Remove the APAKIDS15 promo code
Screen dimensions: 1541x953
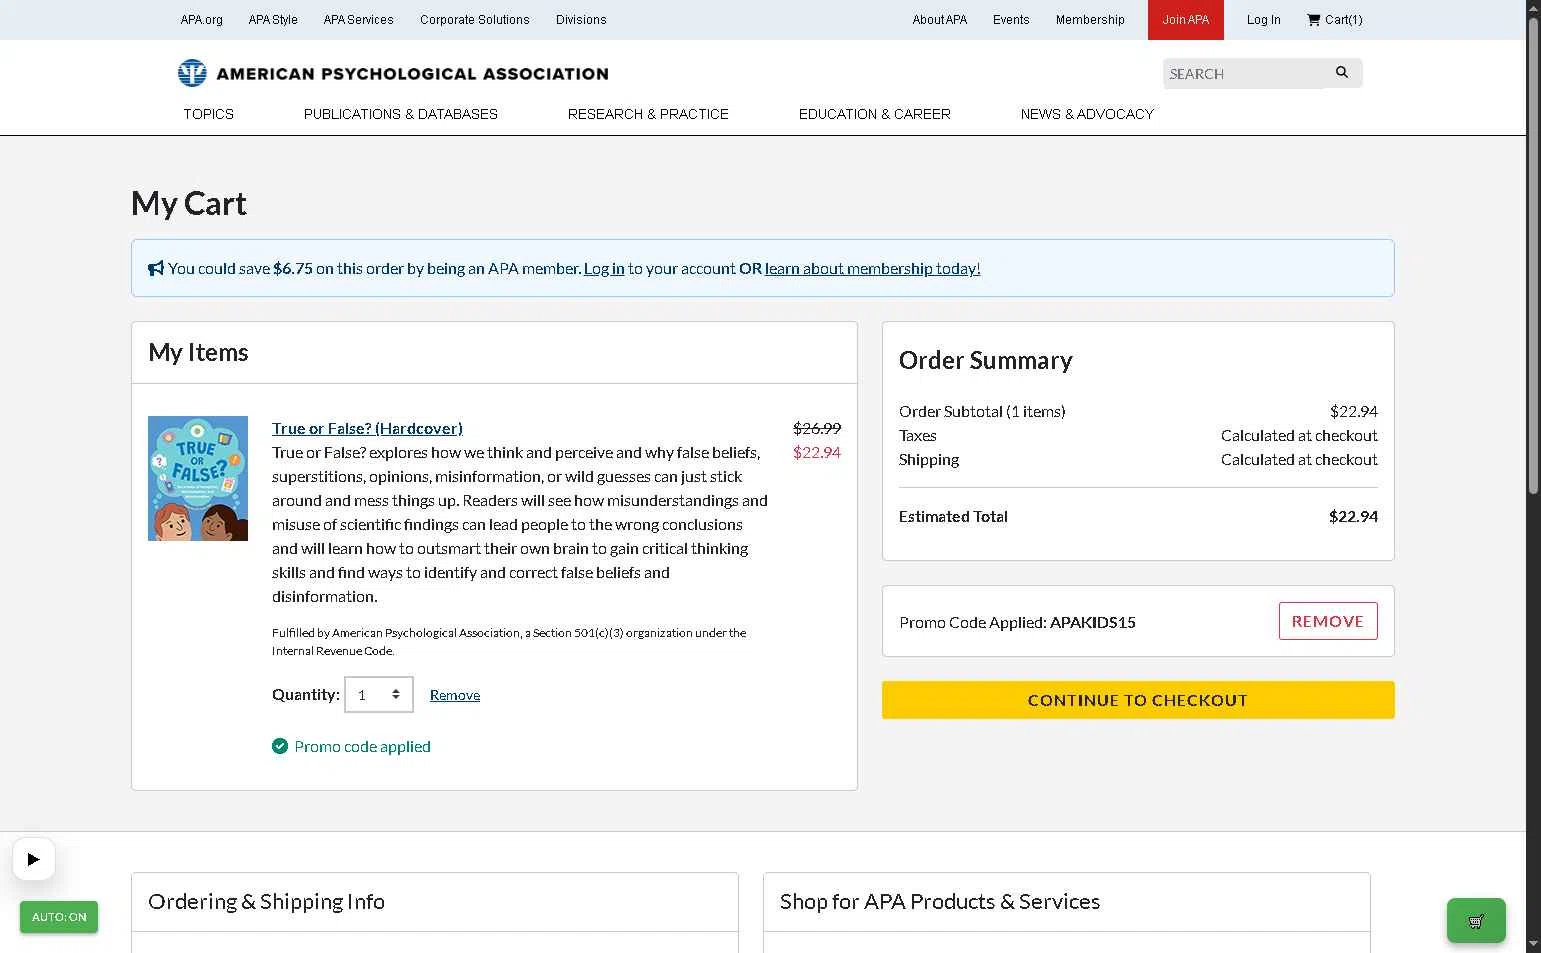[x=1328, y=621]
